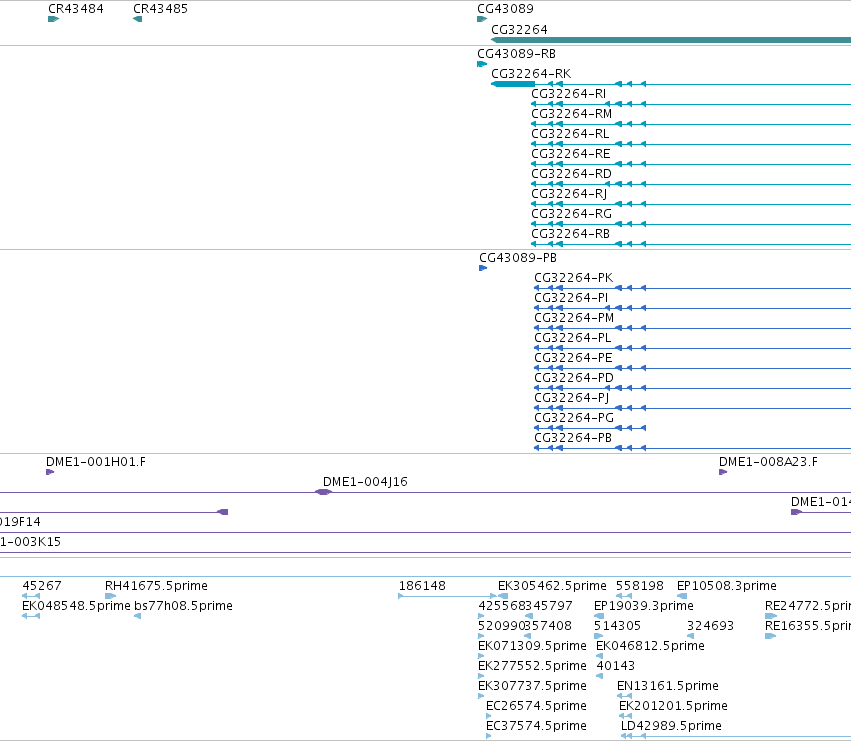Select the CG43089-PB protein label
851x741 pixels.
[518, 258]
